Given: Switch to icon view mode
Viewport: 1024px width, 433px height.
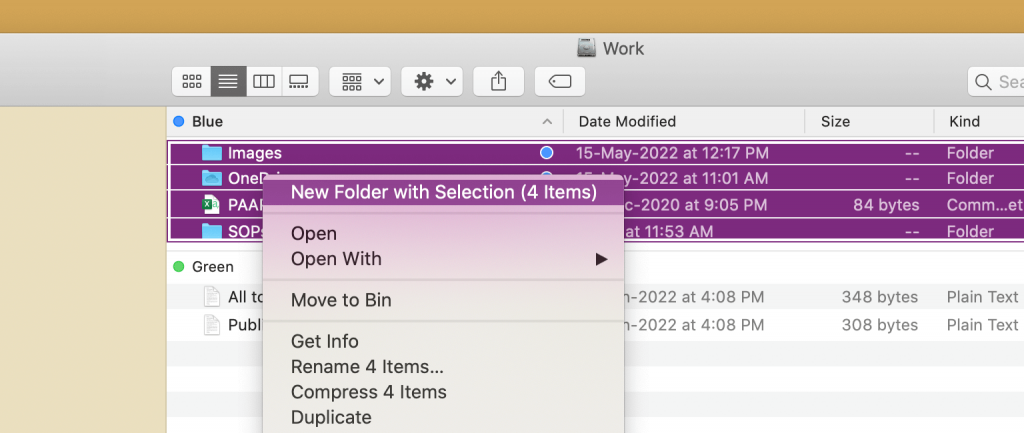Looking at the screenshot, I should tap(191, 82).
